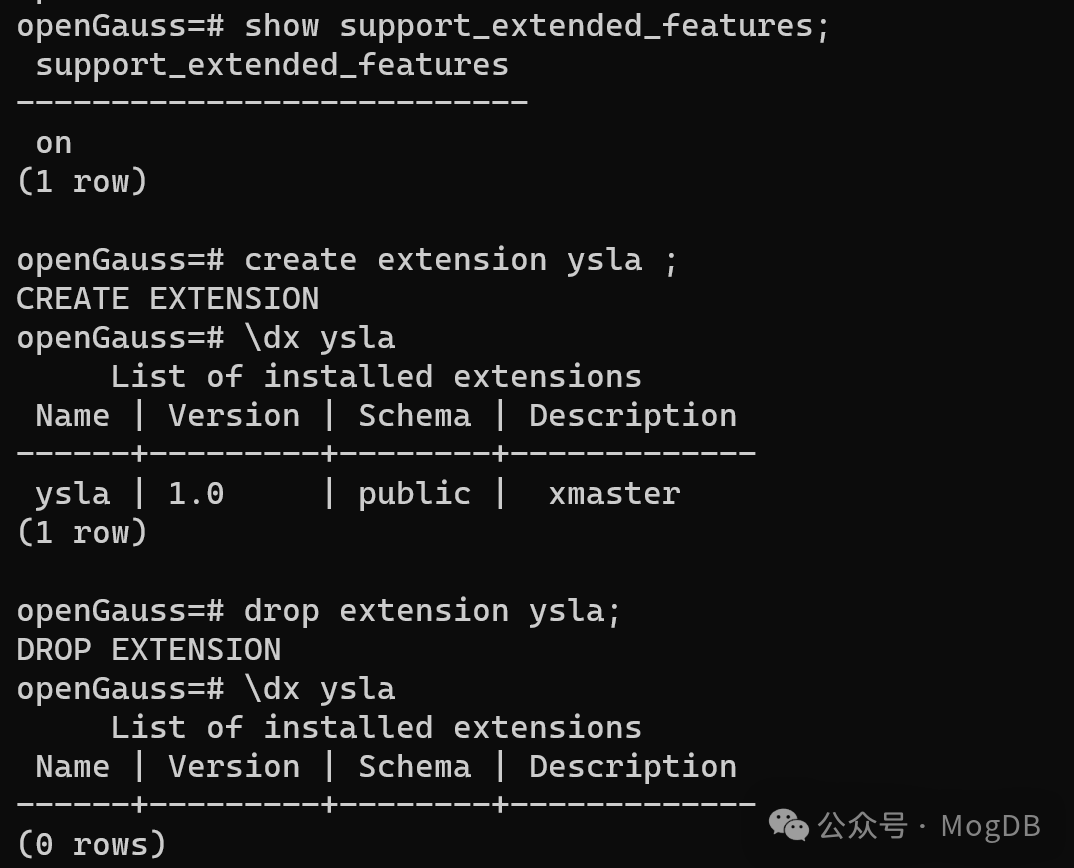
Task: Click the 'create extension ysla ;' command
Action: 461,260
